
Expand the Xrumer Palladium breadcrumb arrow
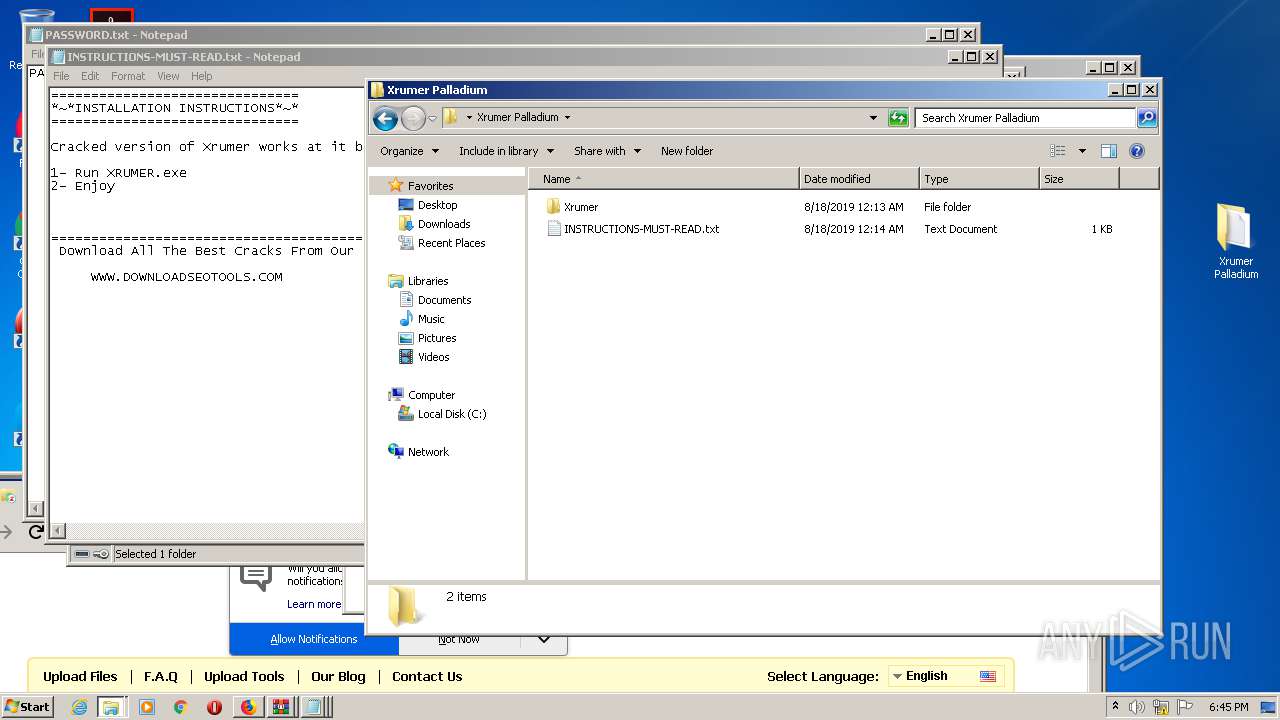tap(567, 117)
